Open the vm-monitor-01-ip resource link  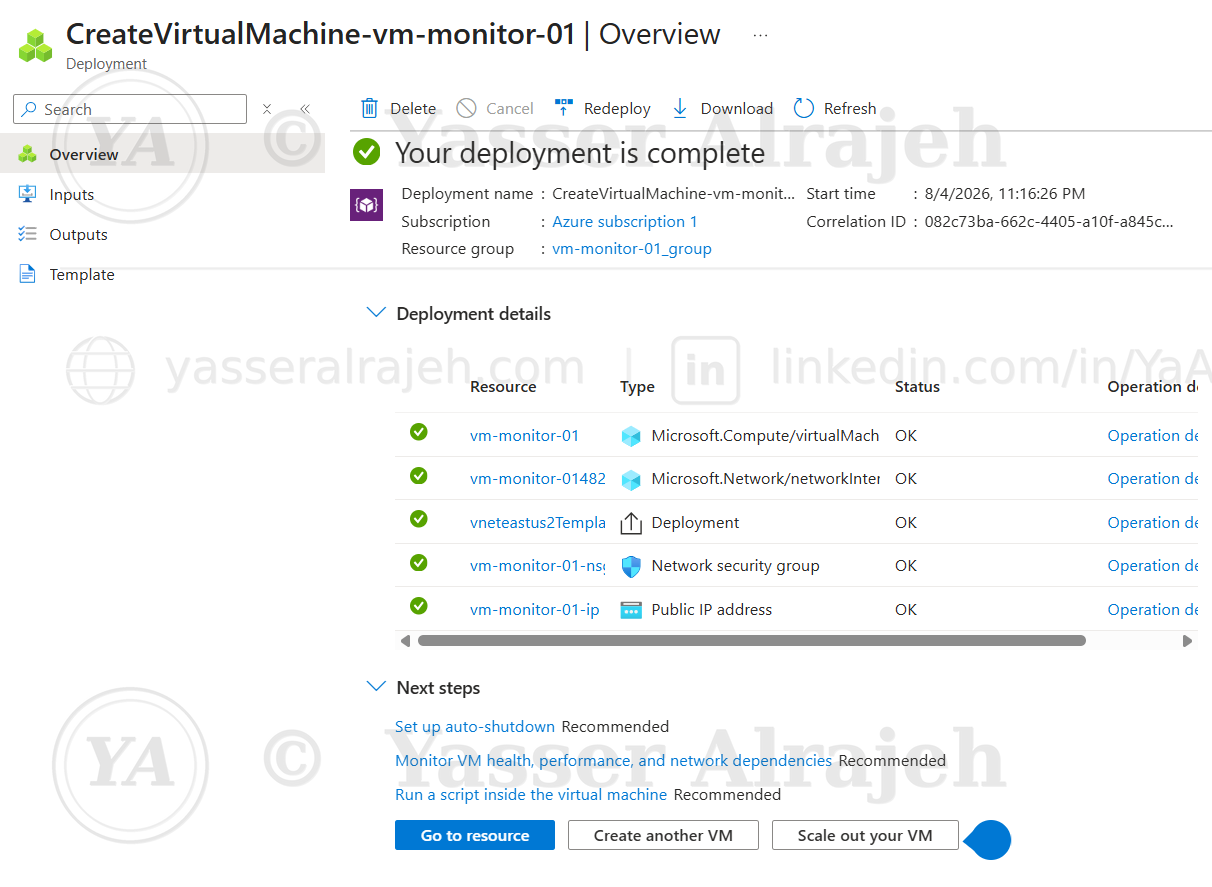pyautogui.click(x=535, y=610)
